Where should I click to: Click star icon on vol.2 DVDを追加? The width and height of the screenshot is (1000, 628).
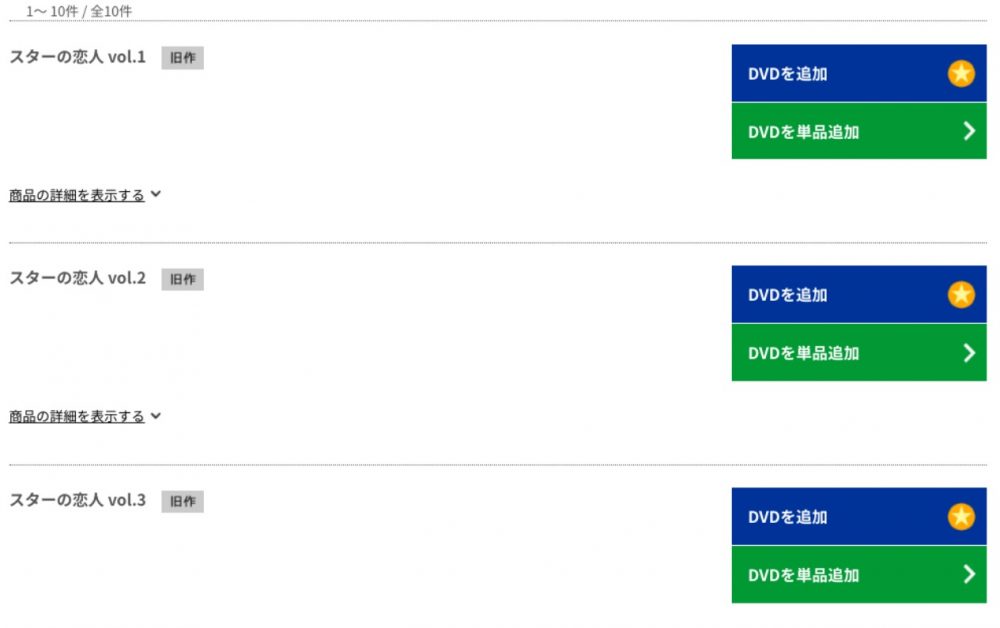(960, 295)
